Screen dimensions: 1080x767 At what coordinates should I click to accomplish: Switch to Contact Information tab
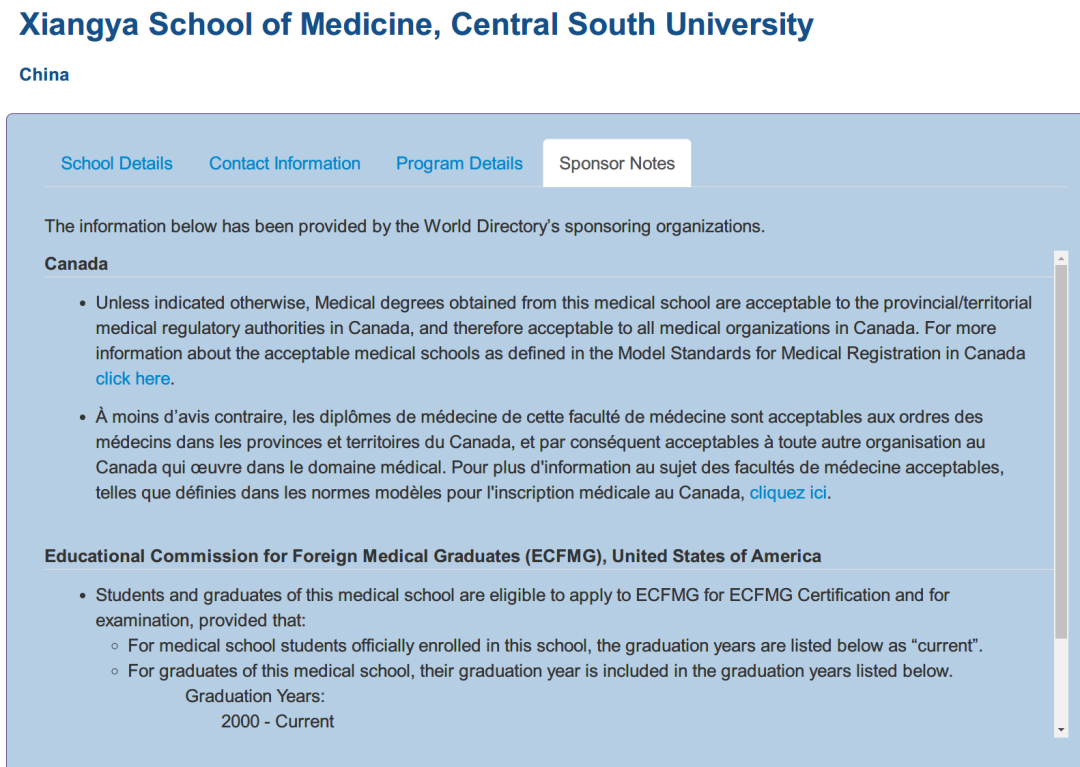point(284,163)
